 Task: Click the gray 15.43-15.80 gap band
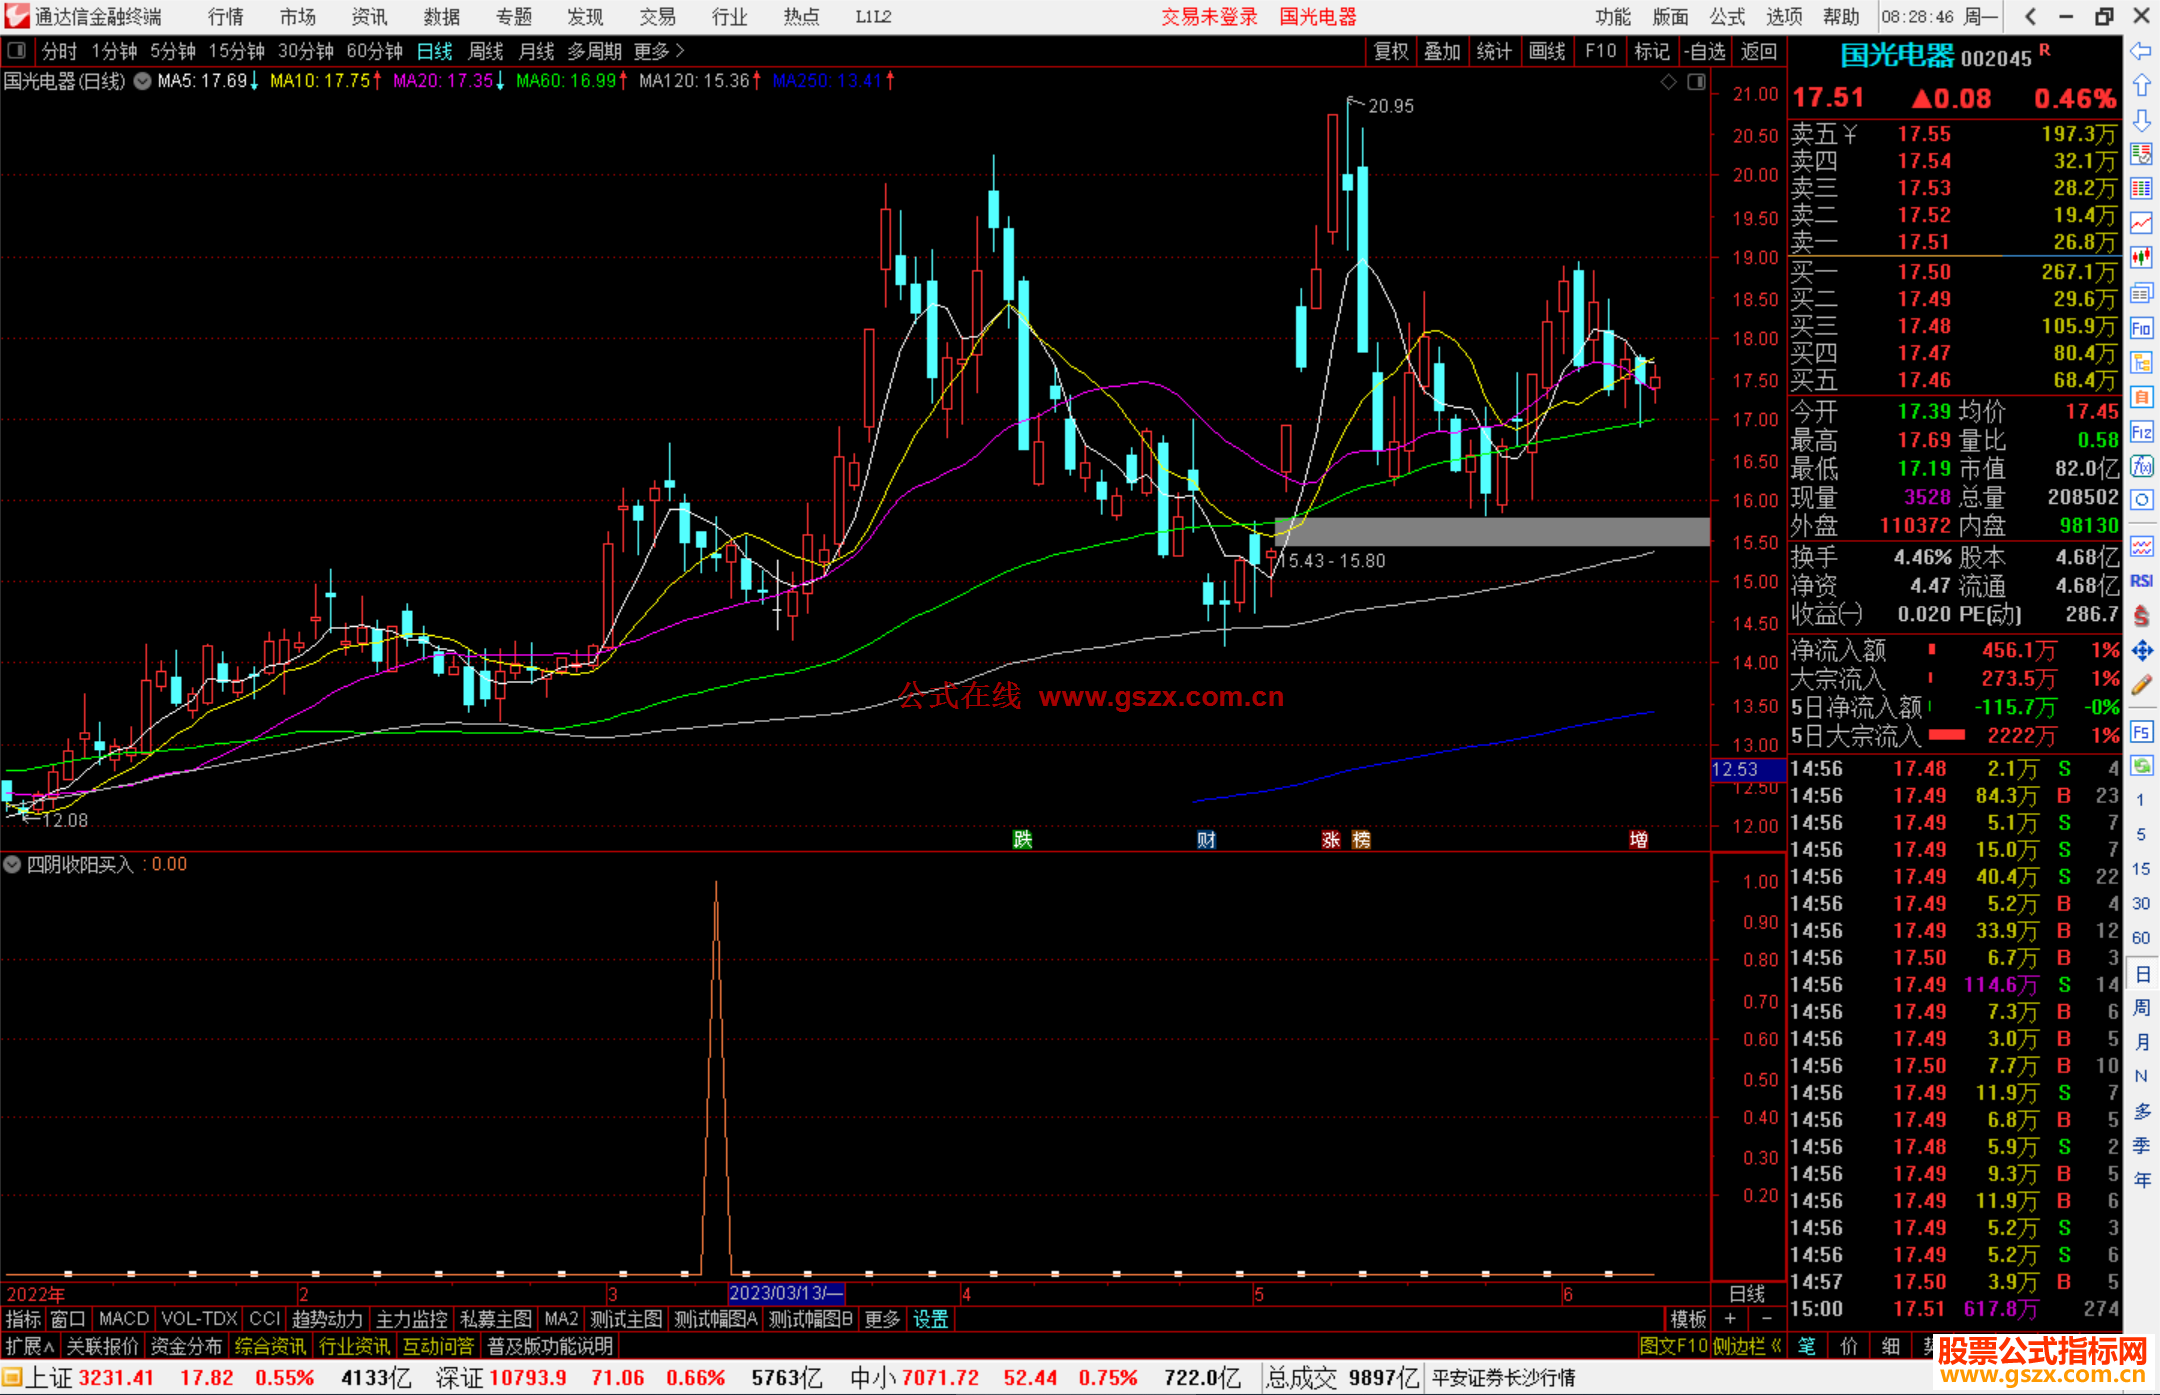pos(1492,531)
